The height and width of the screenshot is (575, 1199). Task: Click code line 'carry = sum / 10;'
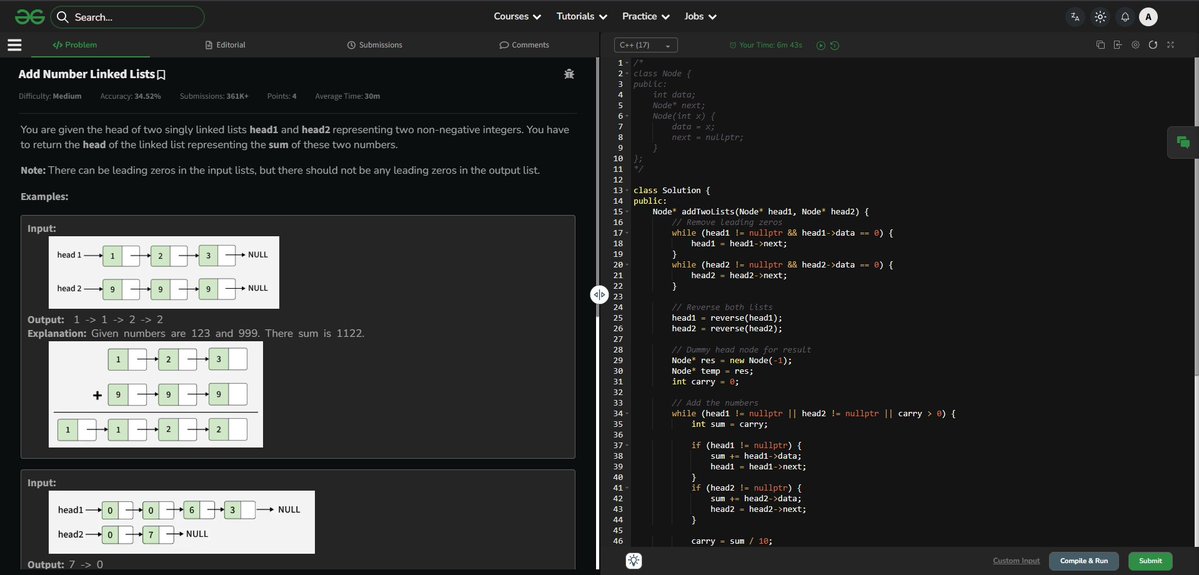click(x=732, y=541)
